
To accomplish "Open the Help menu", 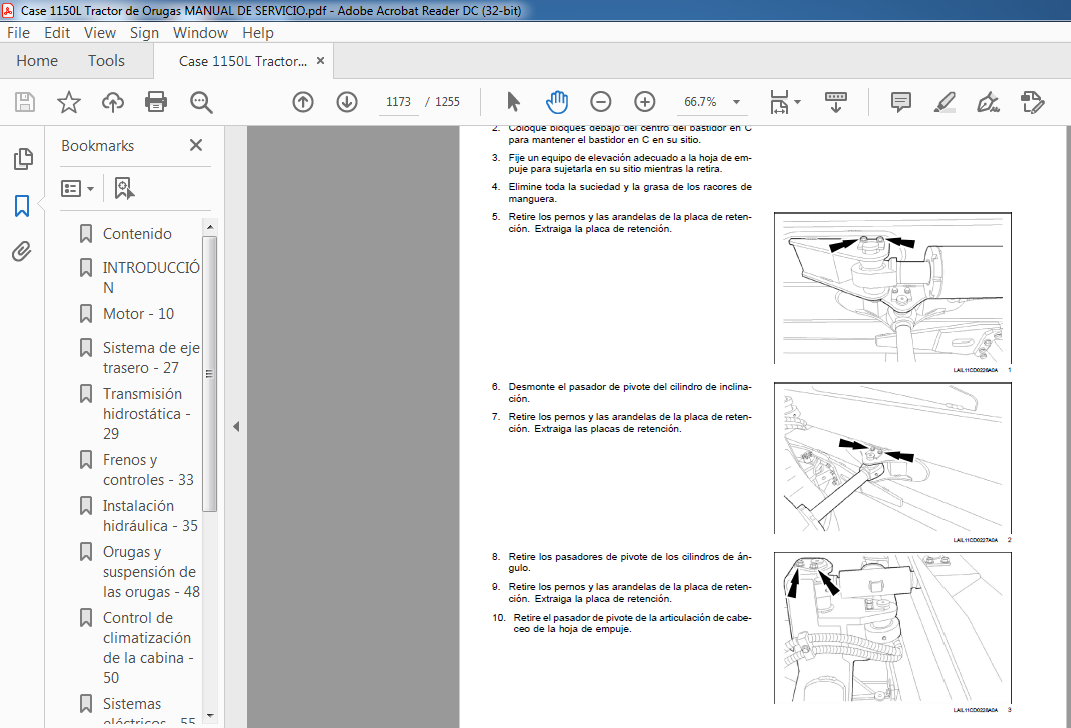I will [x=258, y=33].
